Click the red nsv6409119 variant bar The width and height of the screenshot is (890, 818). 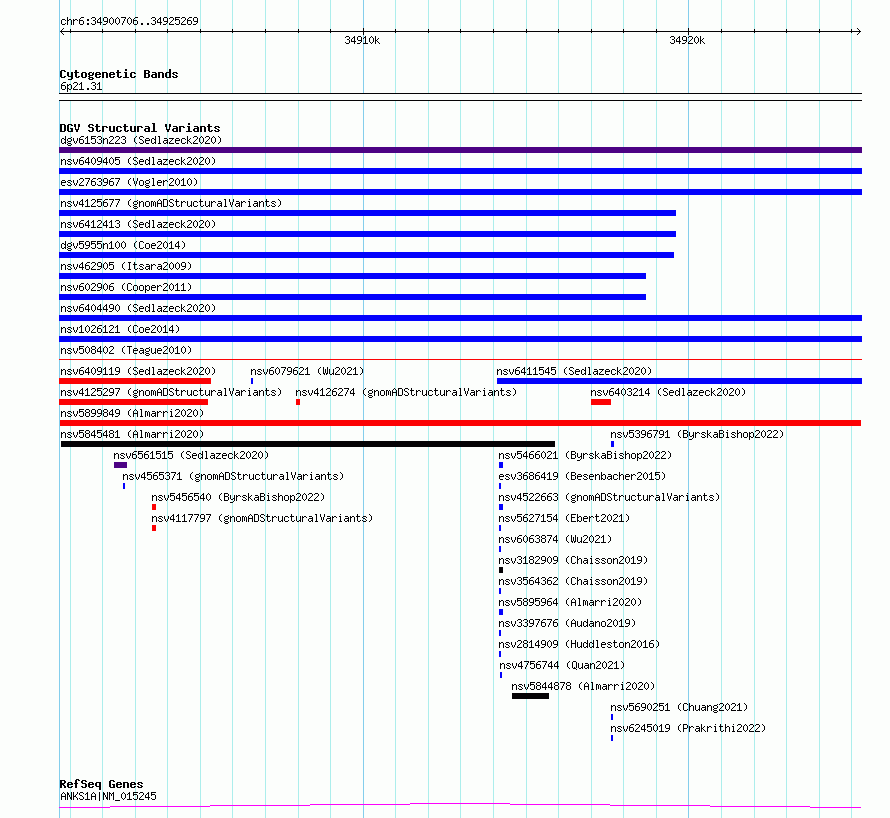click(135, 381)
